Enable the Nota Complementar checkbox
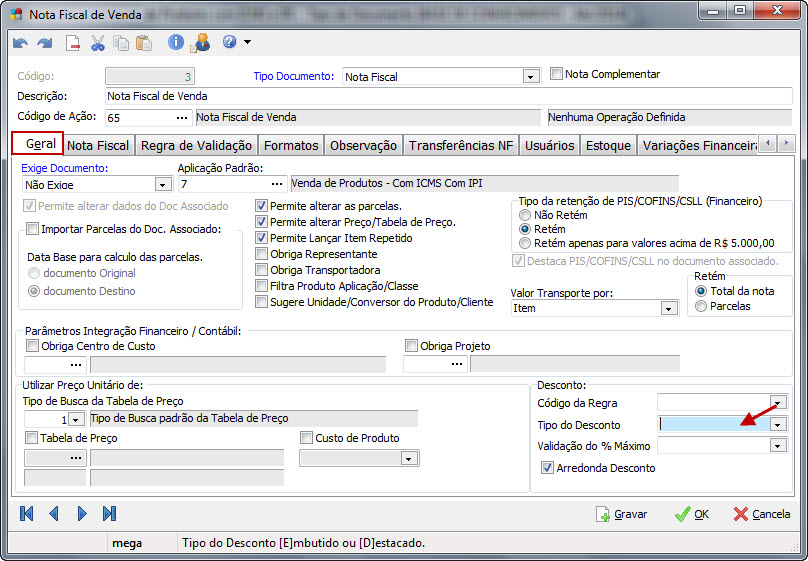Viewport: 808px width, 561px height. coord(558,74)
